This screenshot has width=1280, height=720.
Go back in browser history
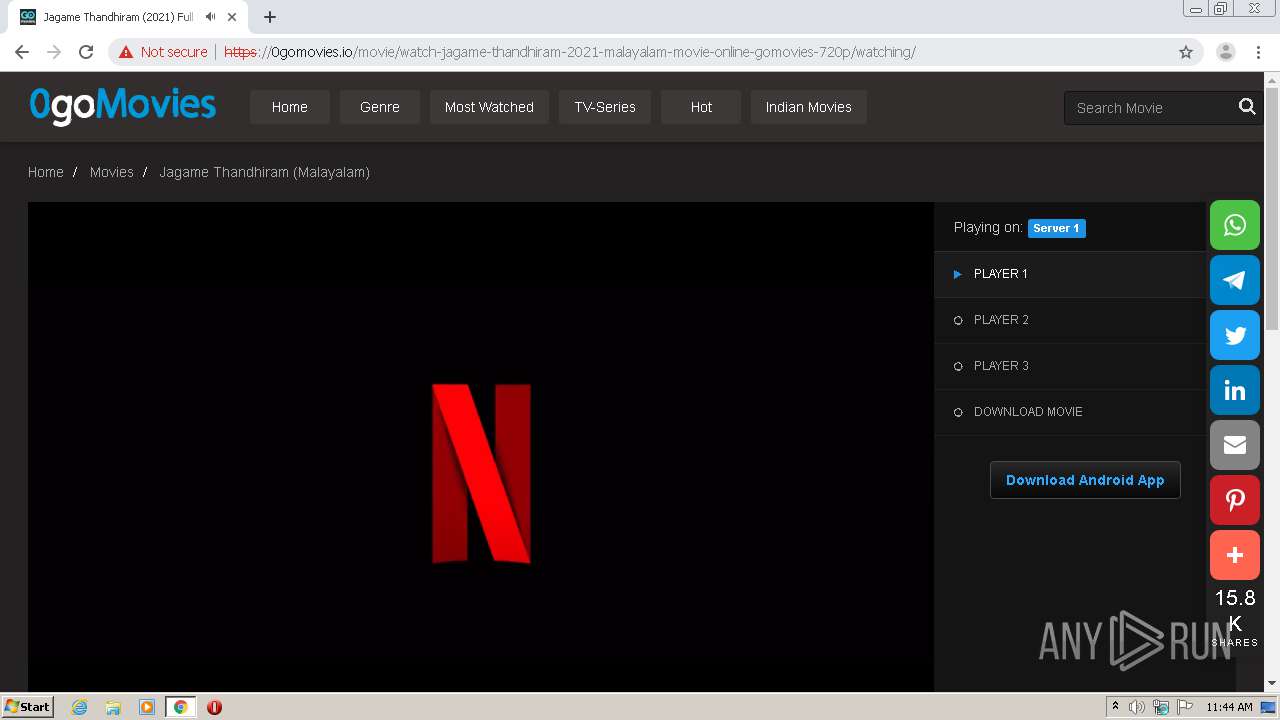tap(22, 52)
